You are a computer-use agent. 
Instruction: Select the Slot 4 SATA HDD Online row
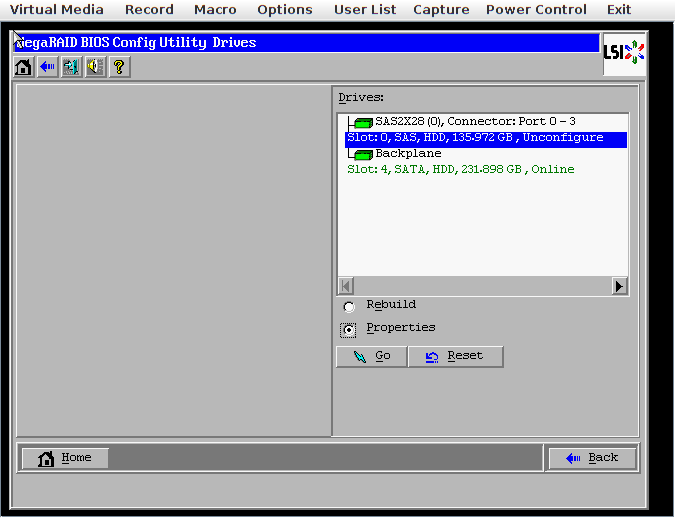tap(461, 169)
